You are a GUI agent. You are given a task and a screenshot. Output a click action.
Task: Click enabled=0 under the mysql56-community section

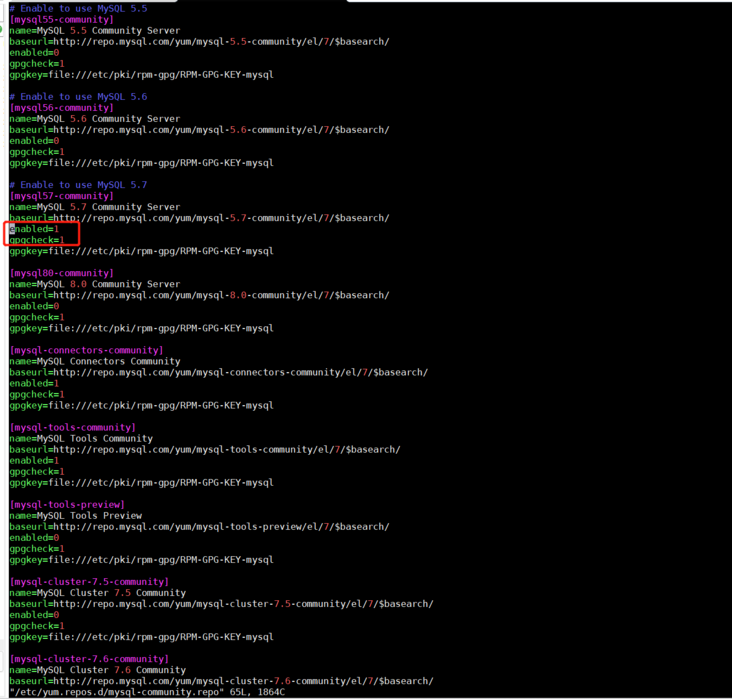pyautogui.click(x=34, y=141)
